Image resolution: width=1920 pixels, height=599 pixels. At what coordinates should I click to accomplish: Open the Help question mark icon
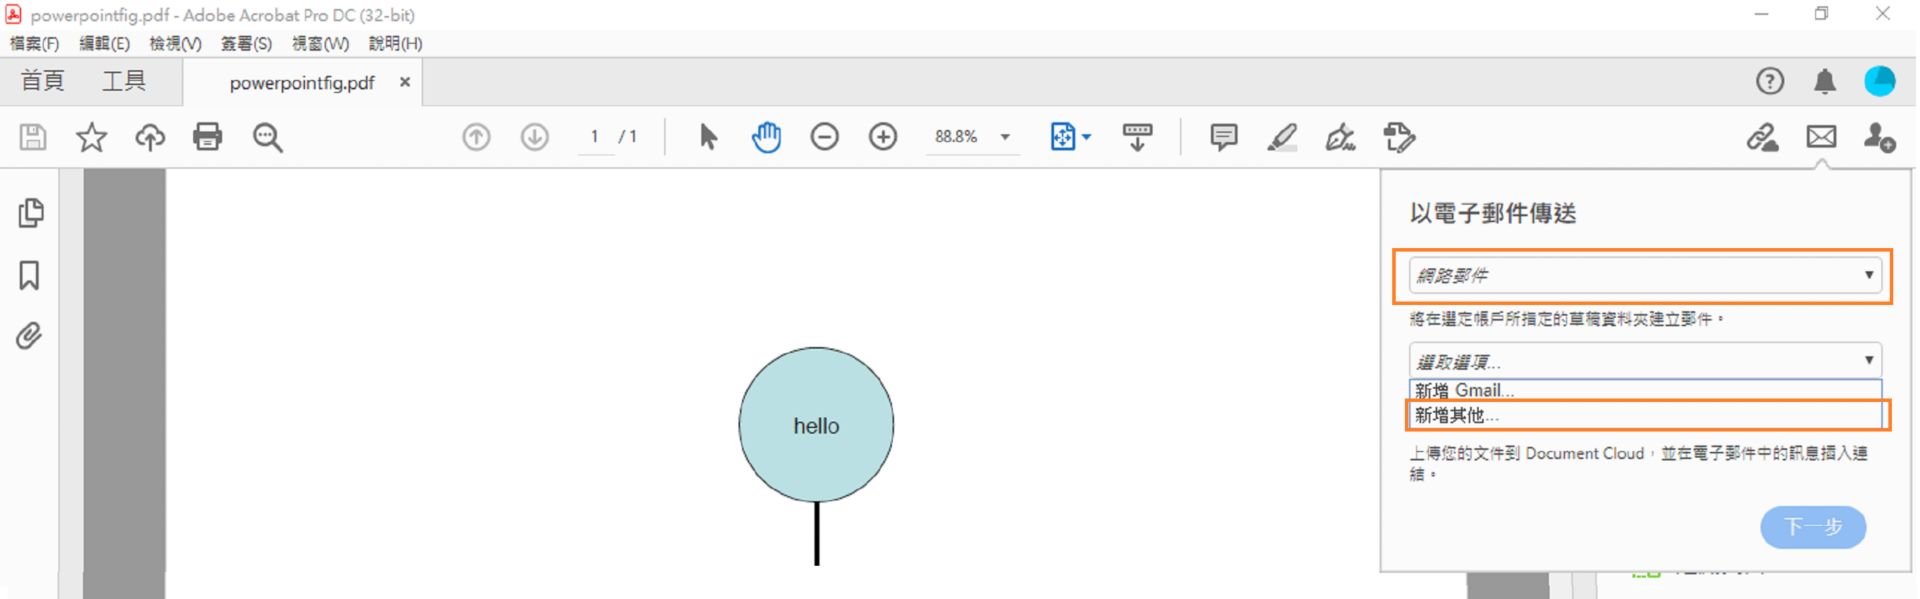(1770, 81)
